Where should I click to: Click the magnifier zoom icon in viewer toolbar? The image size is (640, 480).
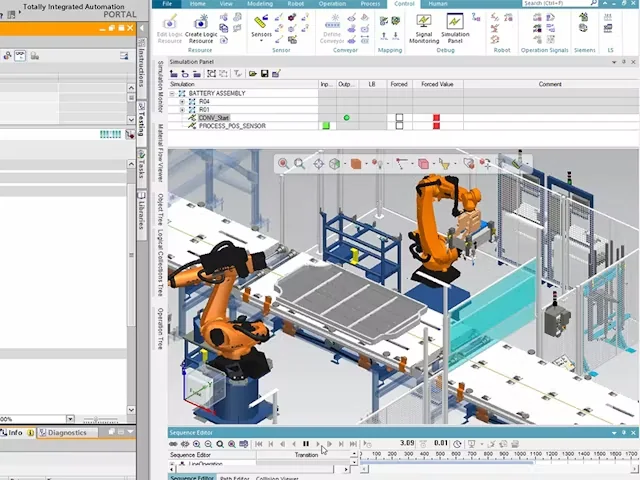click(x=300, y=164)
